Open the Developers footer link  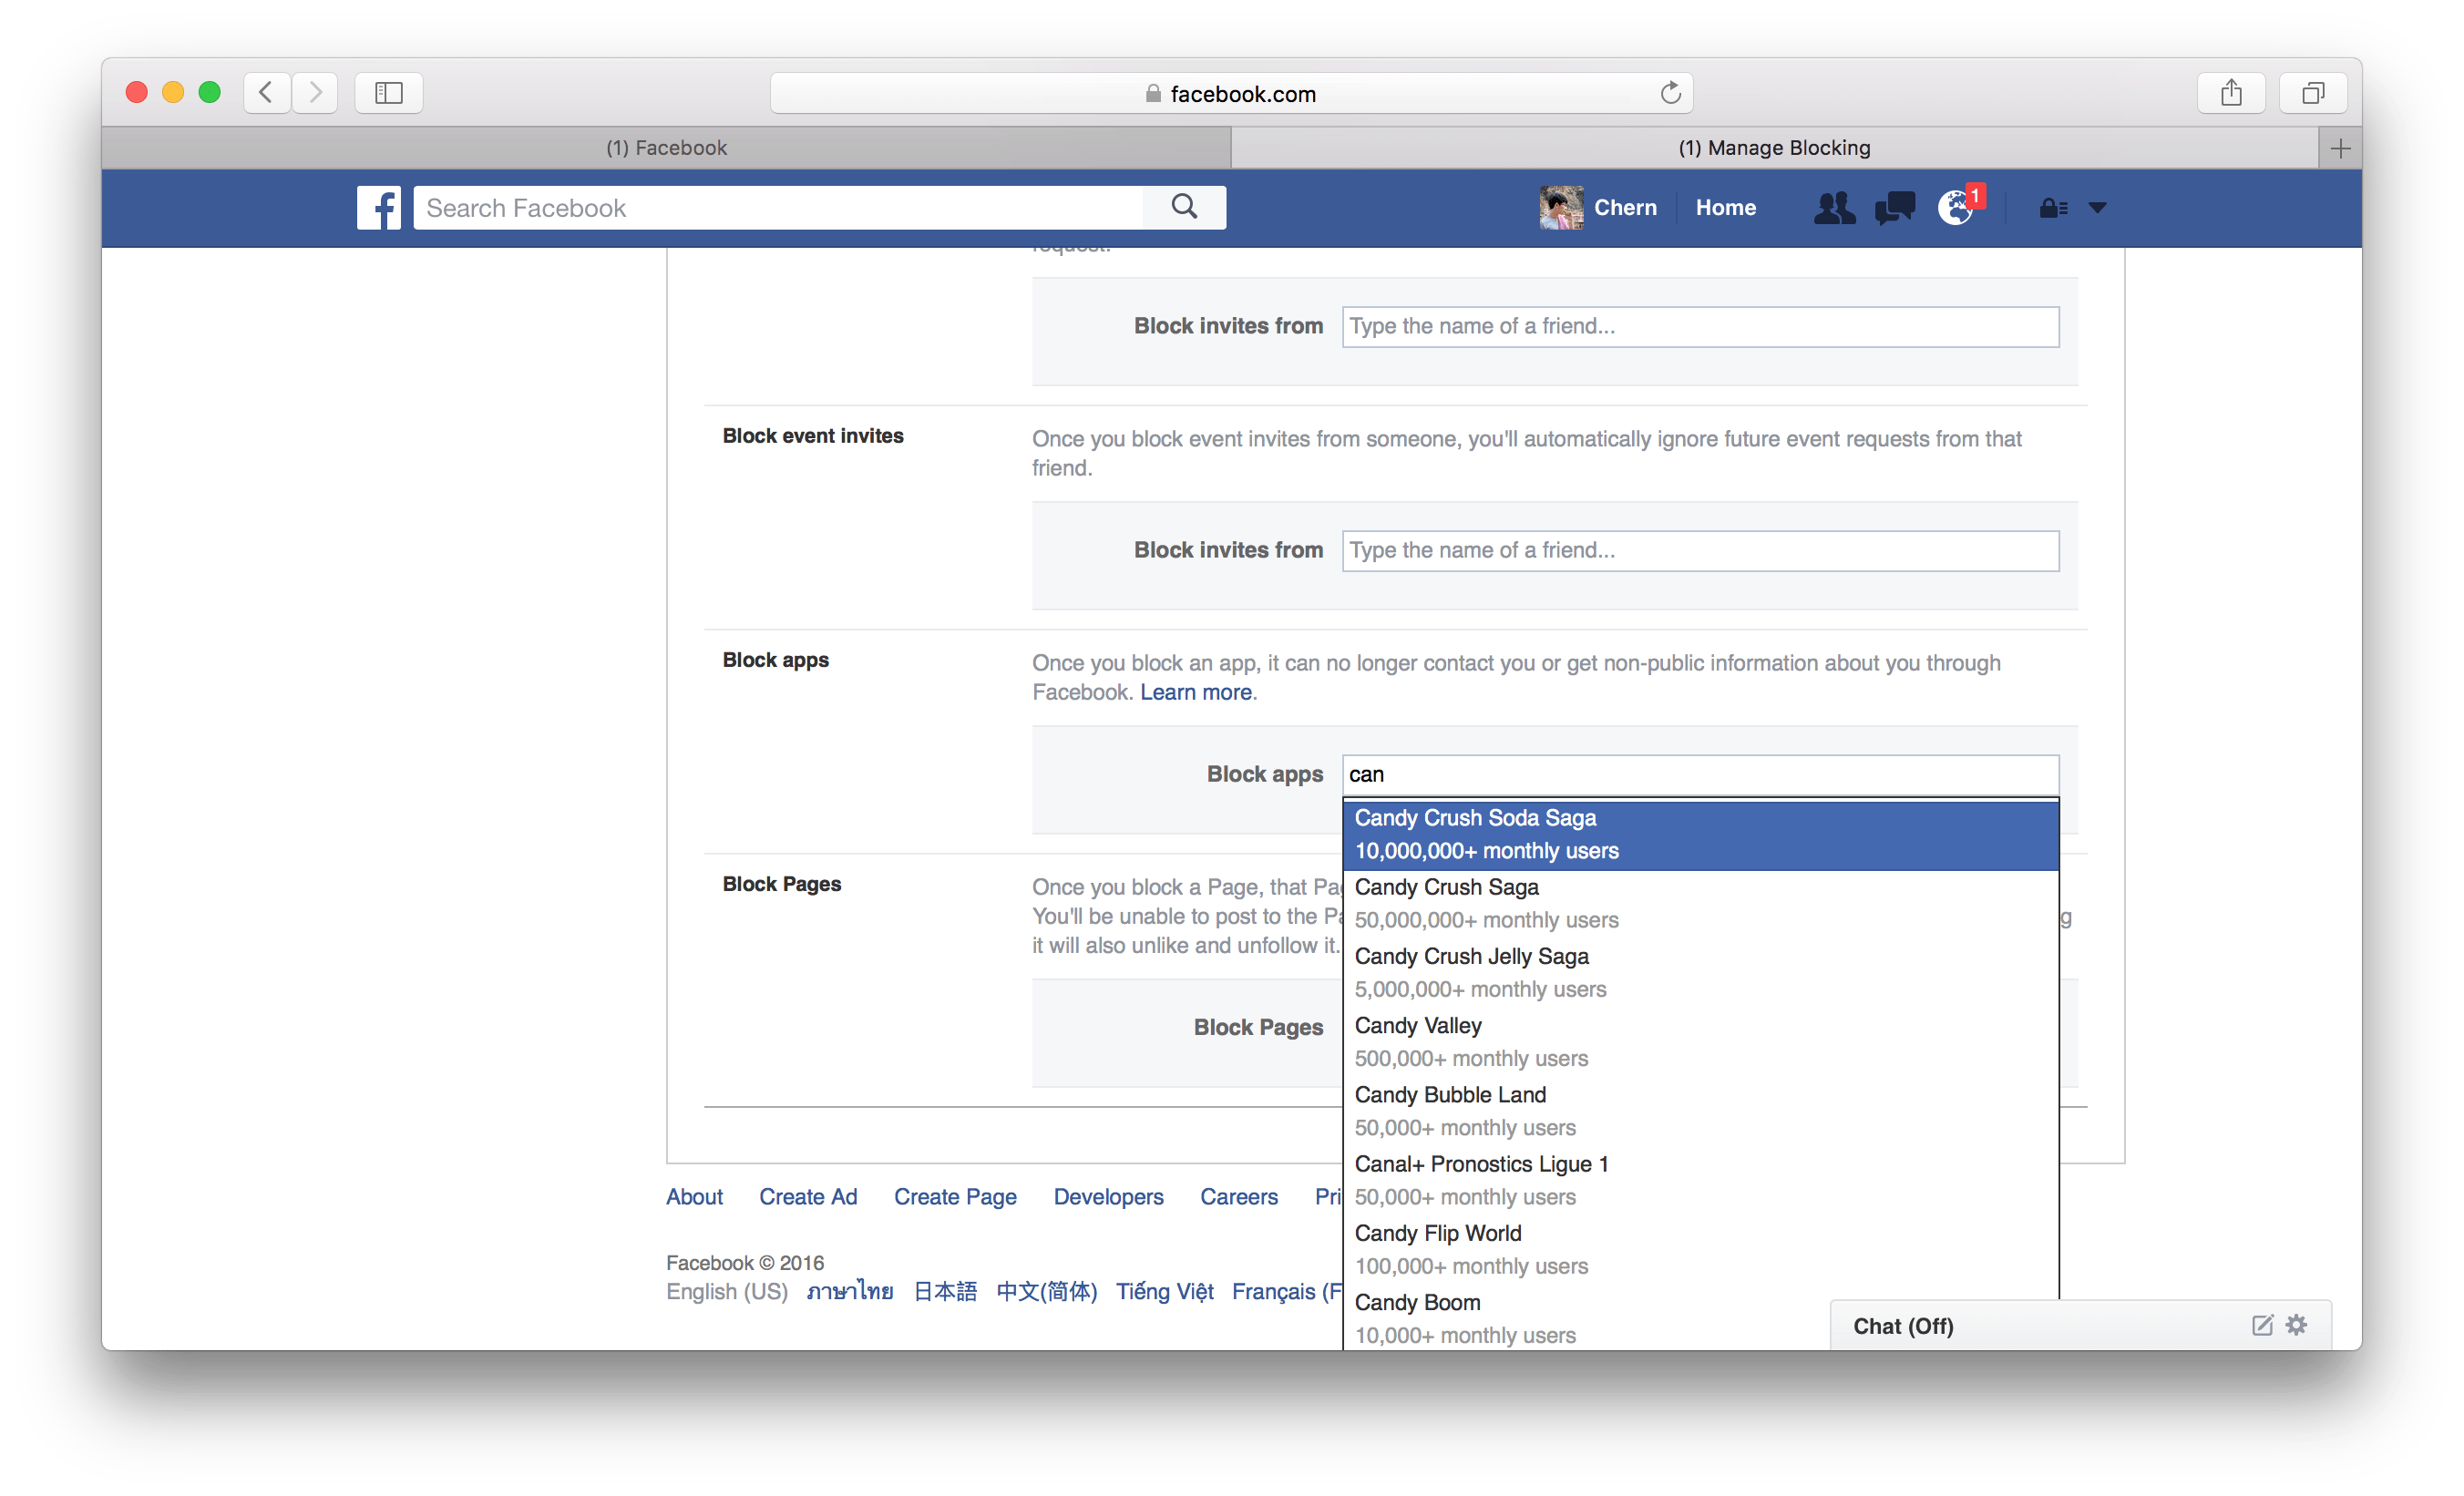coord(1108,1196)
